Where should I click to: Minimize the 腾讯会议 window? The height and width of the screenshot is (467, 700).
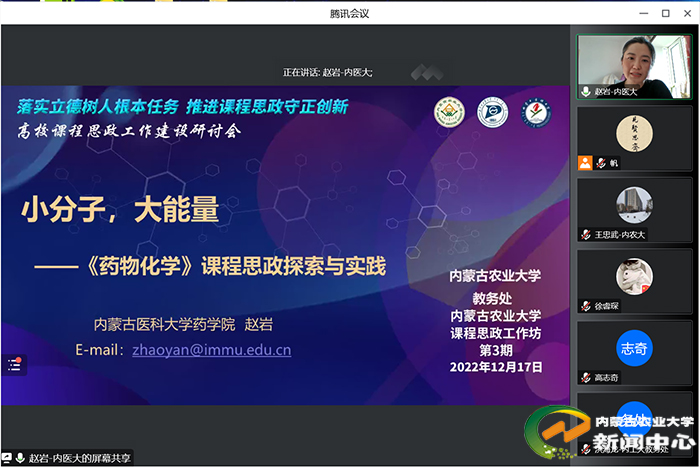click(x=644, y=13)
